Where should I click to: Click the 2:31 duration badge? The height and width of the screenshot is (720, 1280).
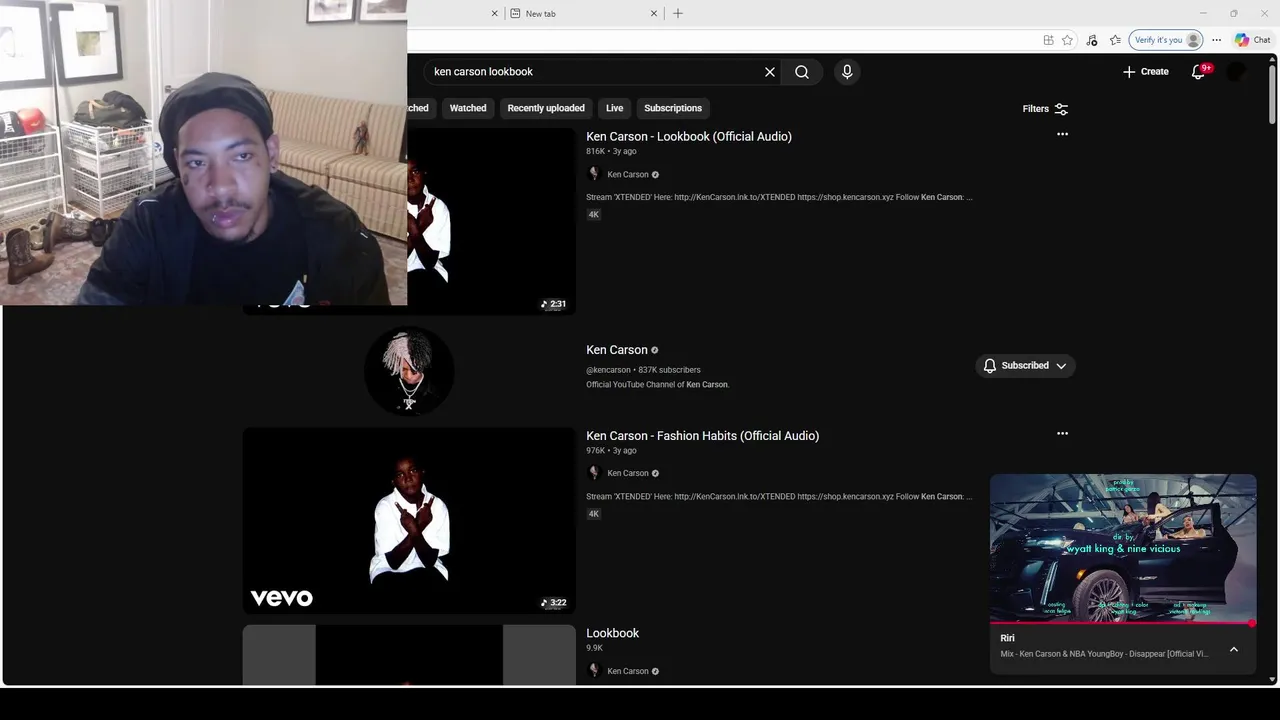pyautogui.click(x=554, y=304)
